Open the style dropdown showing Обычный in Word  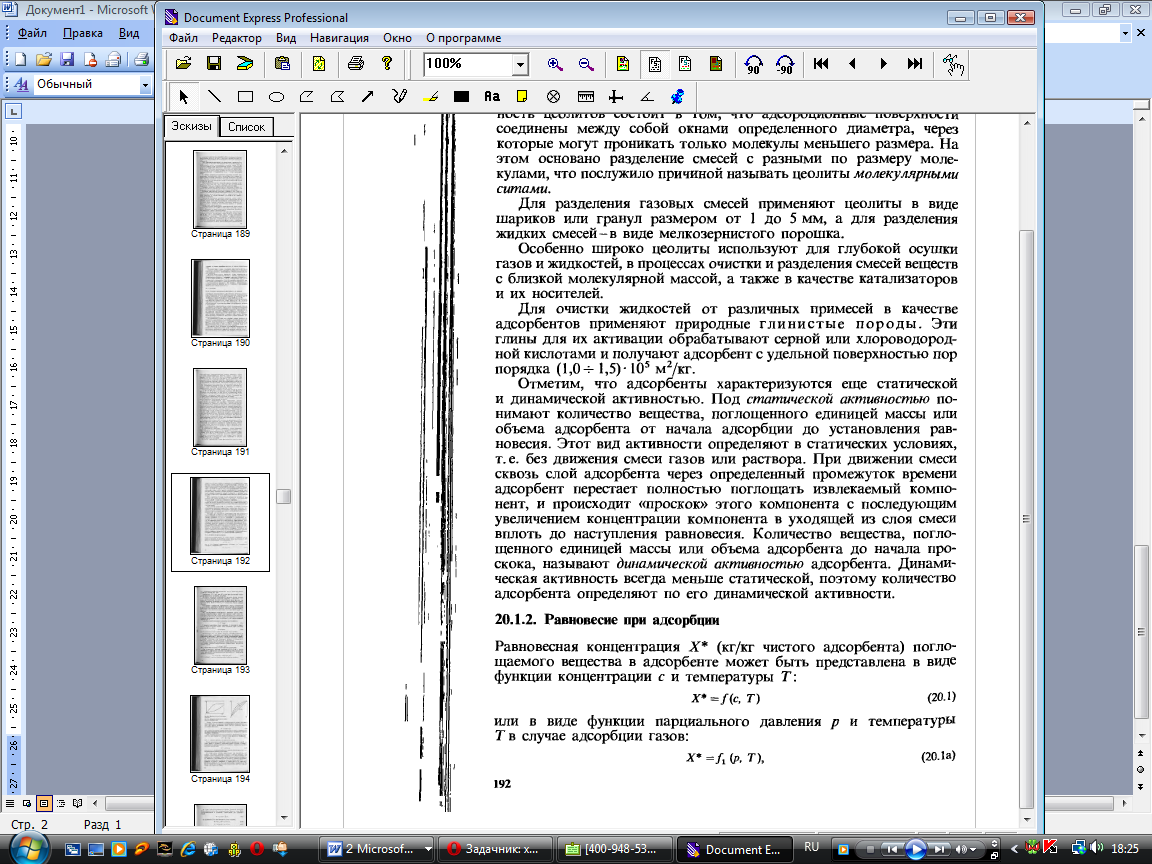(145, 85)
